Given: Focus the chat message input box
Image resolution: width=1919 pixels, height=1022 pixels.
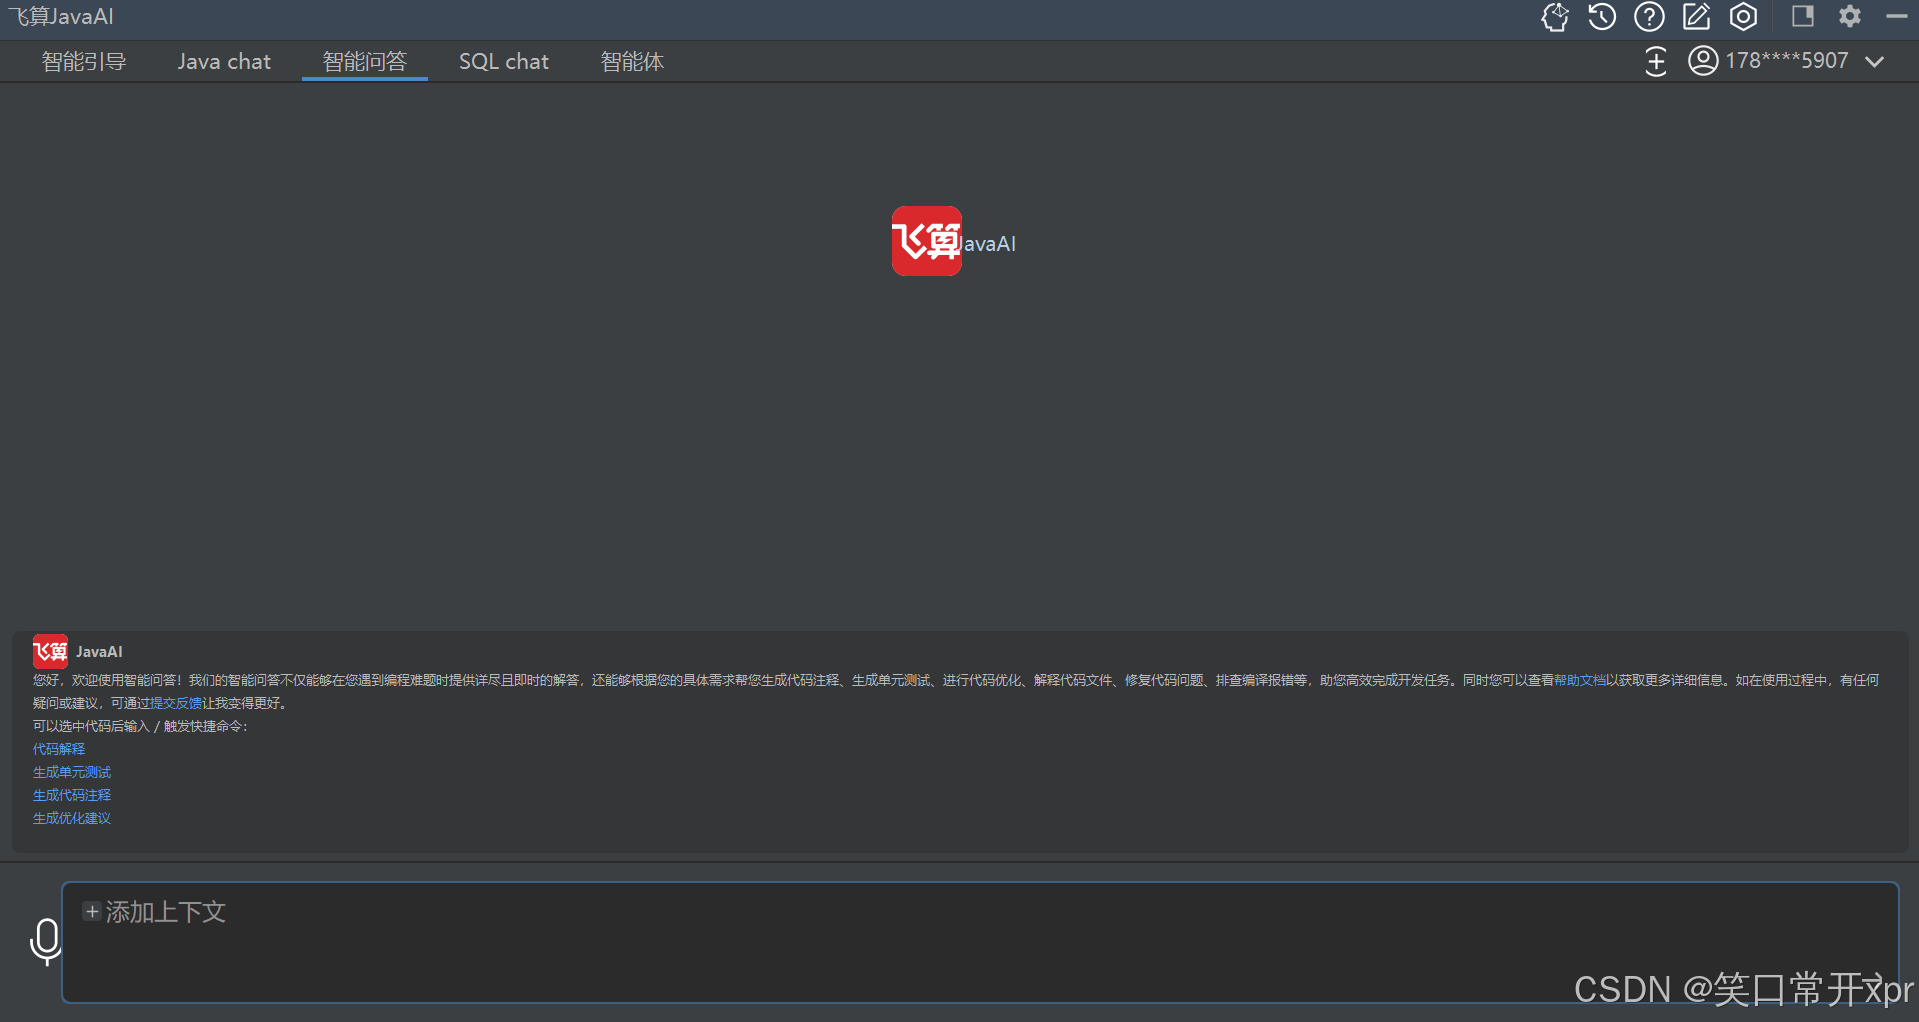Looking at the screenshot, I should [980, 942].
